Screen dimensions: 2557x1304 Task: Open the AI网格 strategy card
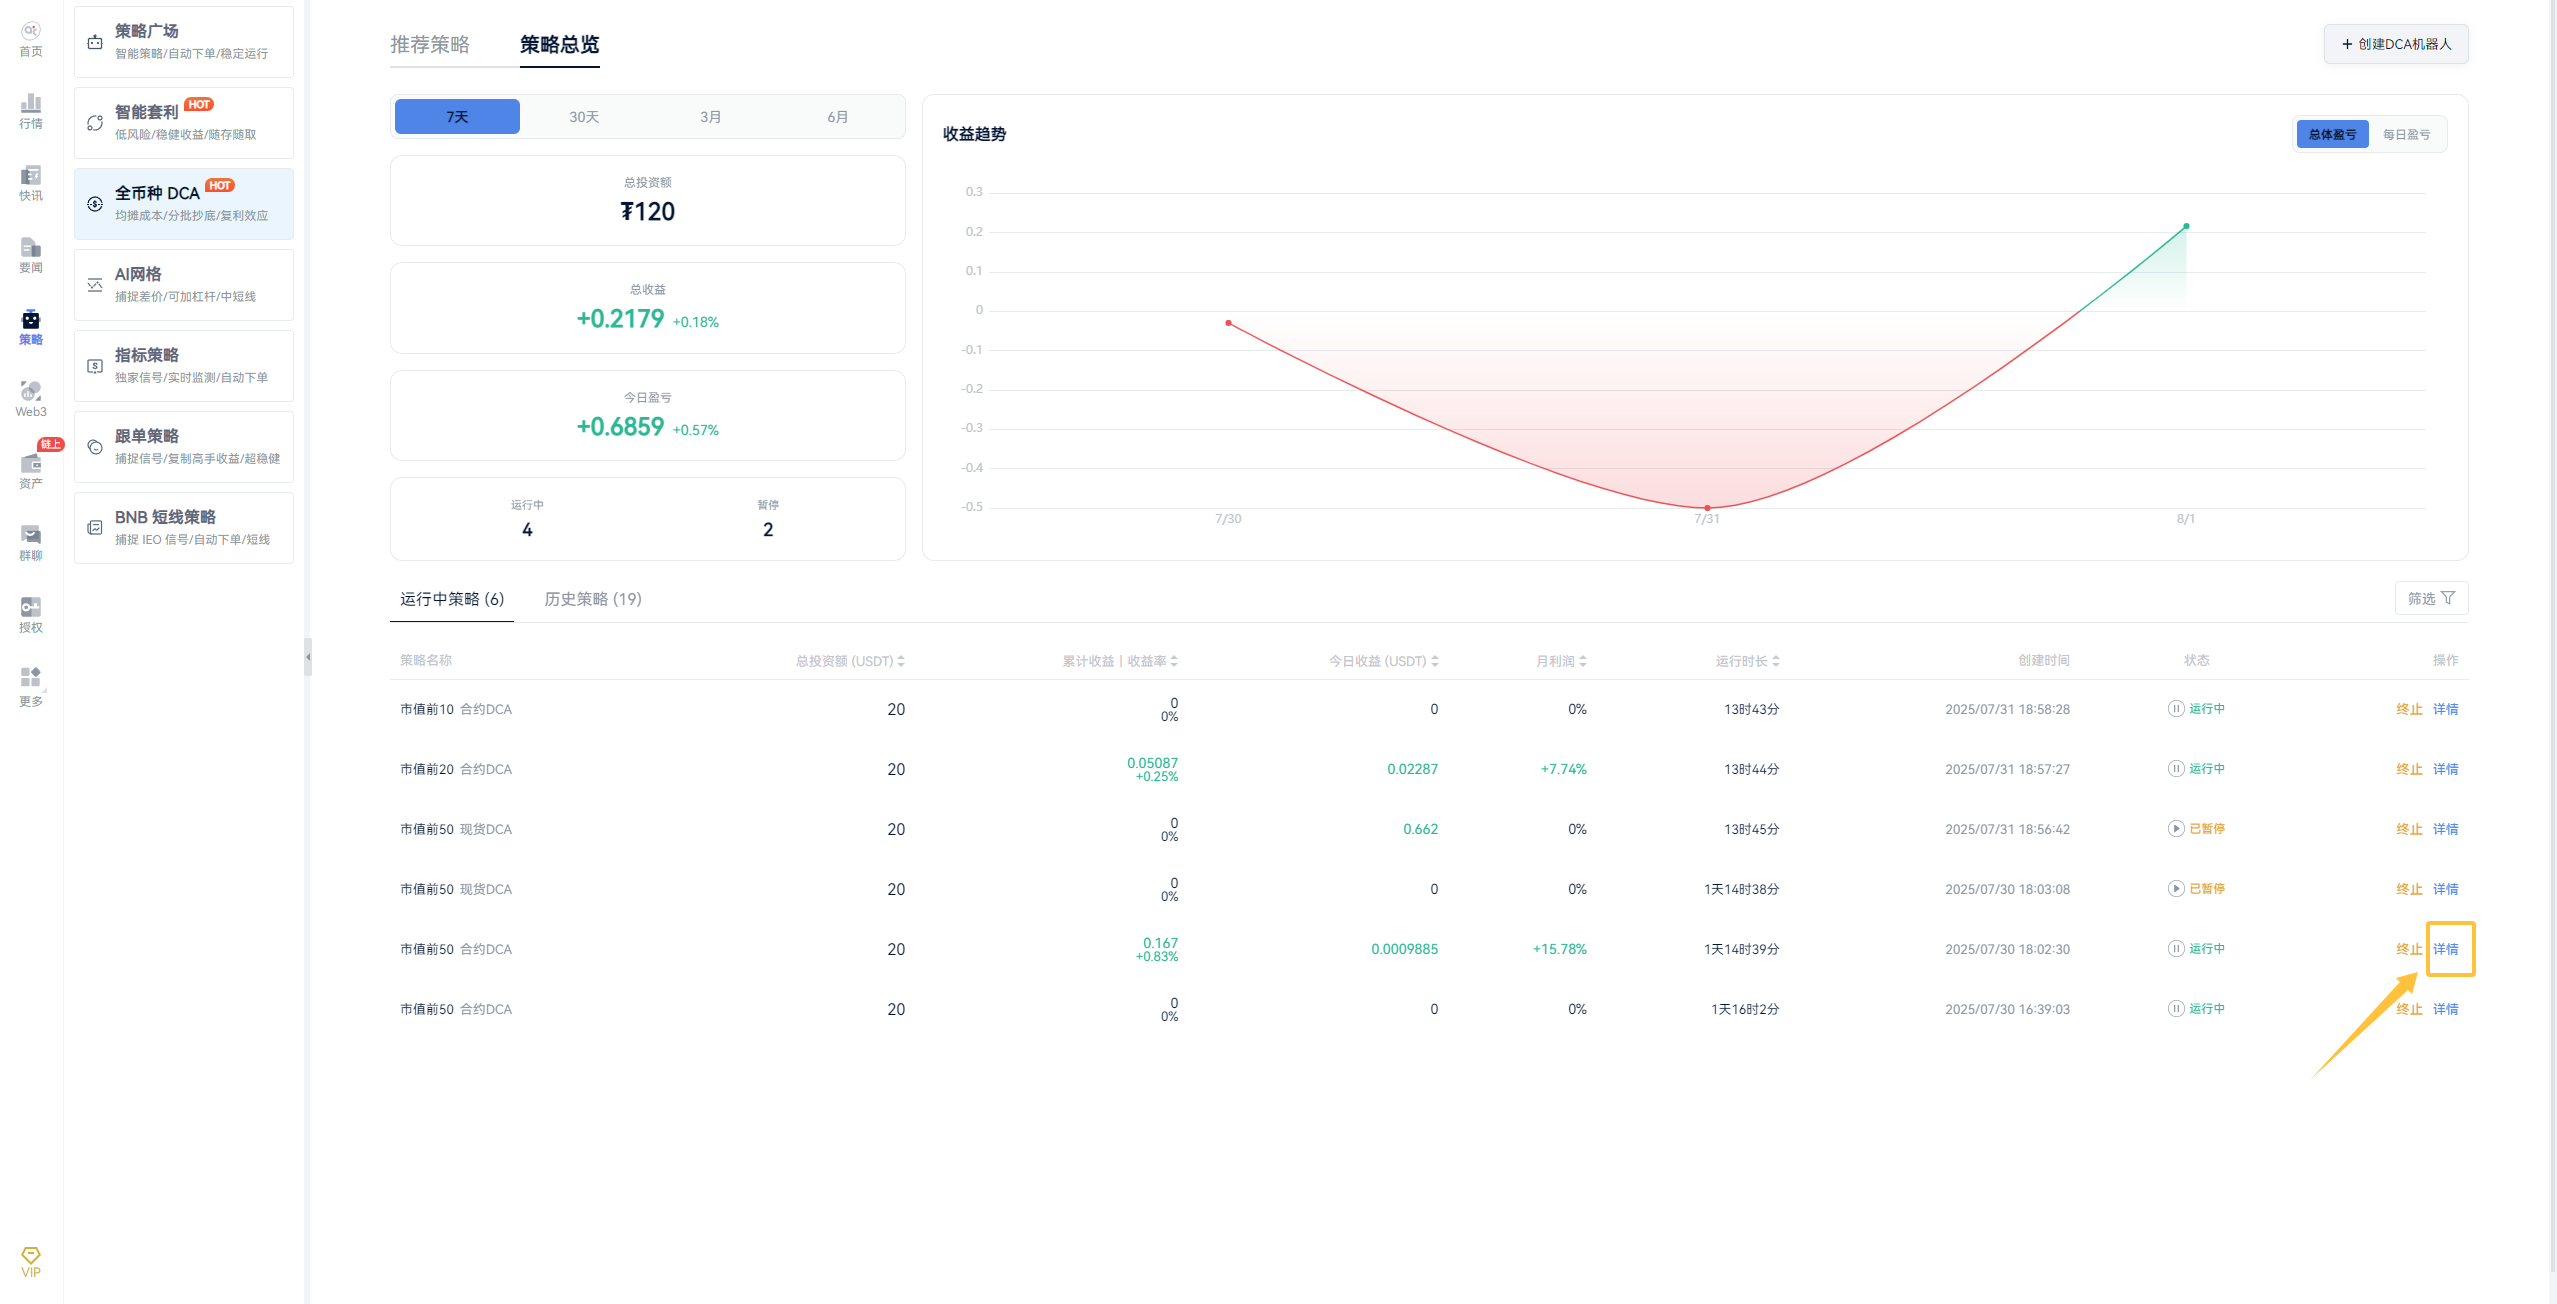(184, 285)
